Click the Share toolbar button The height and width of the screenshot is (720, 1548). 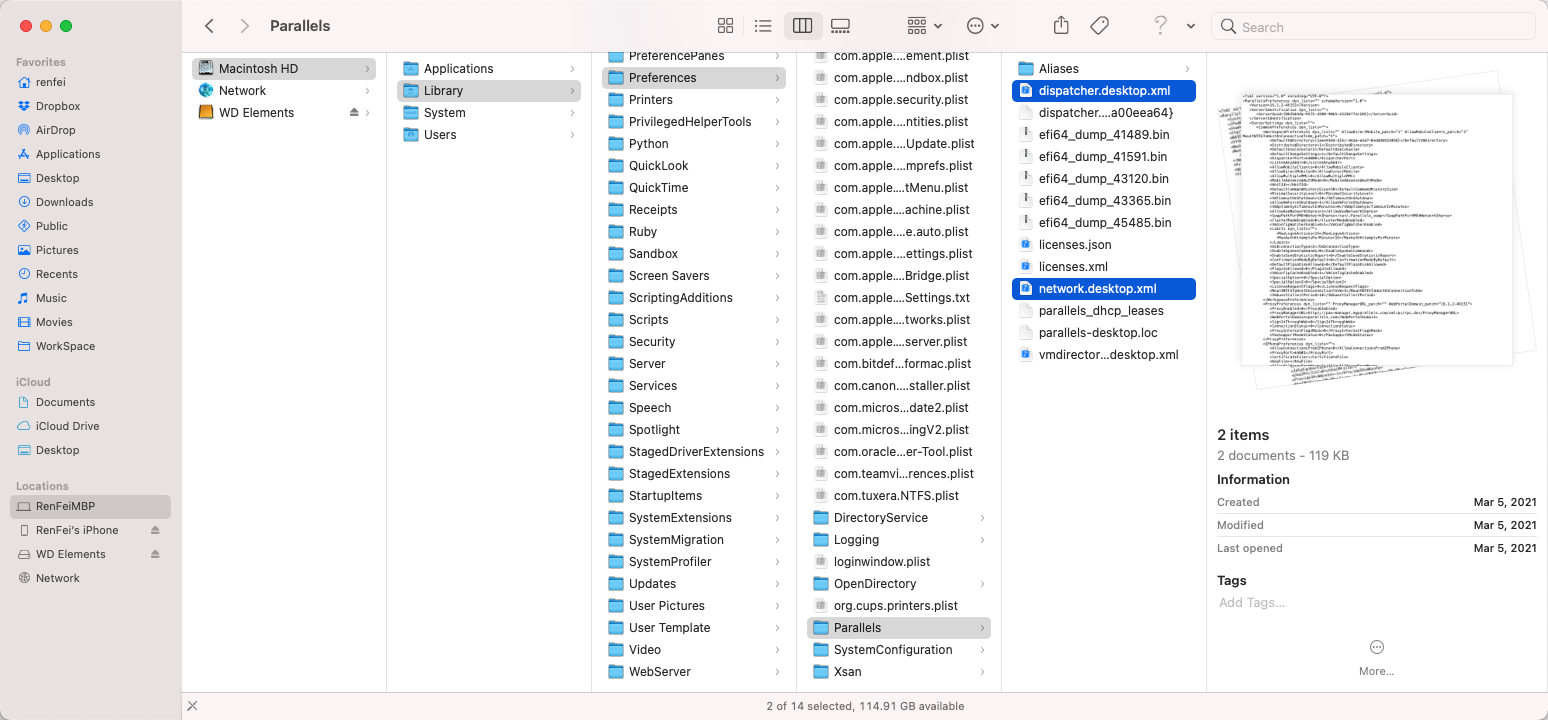1062,26
